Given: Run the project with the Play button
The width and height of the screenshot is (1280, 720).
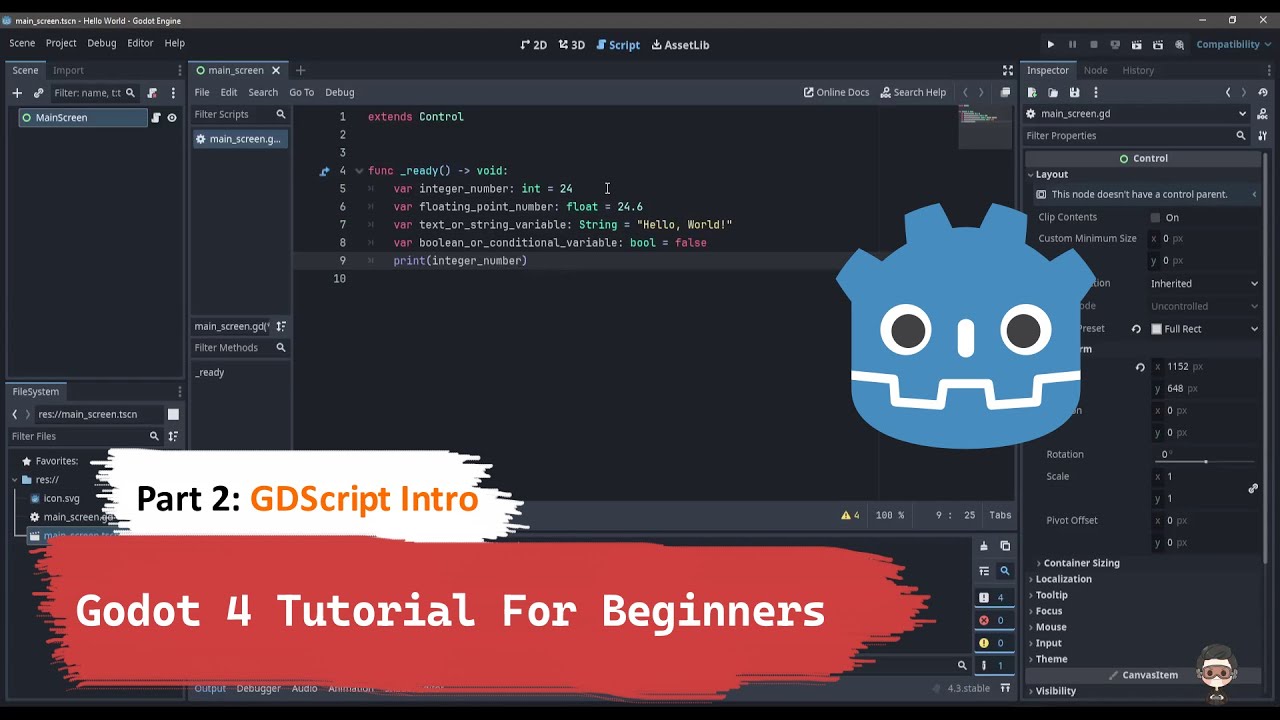Looking at the screenshot, I should pyautogui.click(x=1050, y=44).
